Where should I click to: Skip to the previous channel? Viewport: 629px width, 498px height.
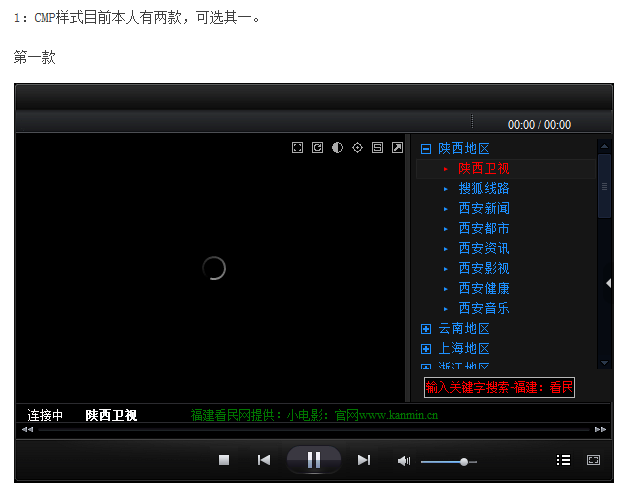(264, 460)
